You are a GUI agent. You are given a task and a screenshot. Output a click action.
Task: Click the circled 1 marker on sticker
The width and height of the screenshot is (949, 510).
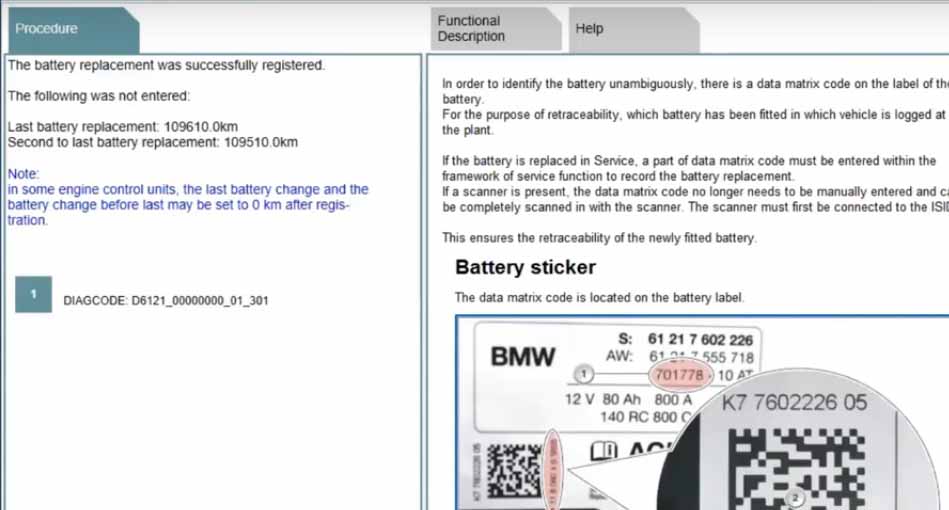(583, 374)
